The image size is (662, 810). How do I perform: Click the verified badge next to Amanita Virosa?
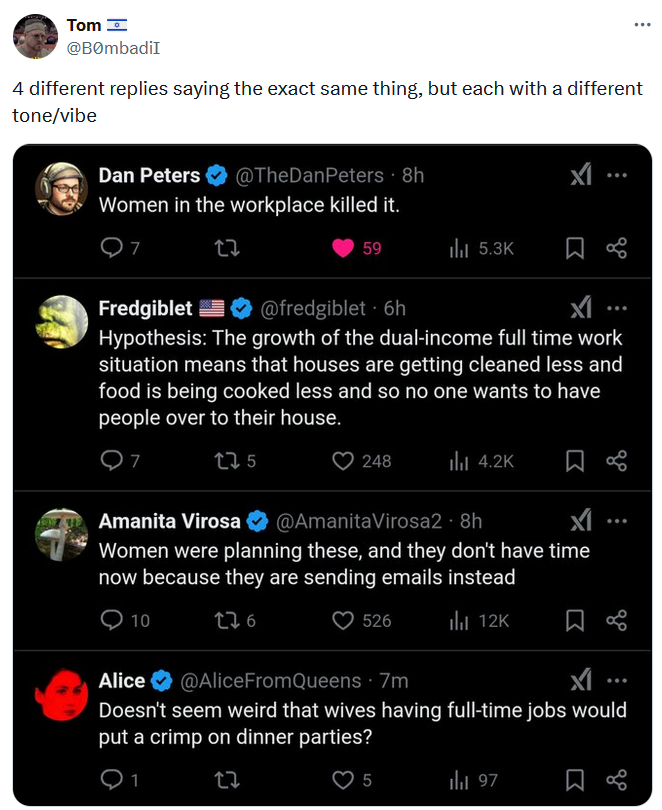[x=259, y=520]
